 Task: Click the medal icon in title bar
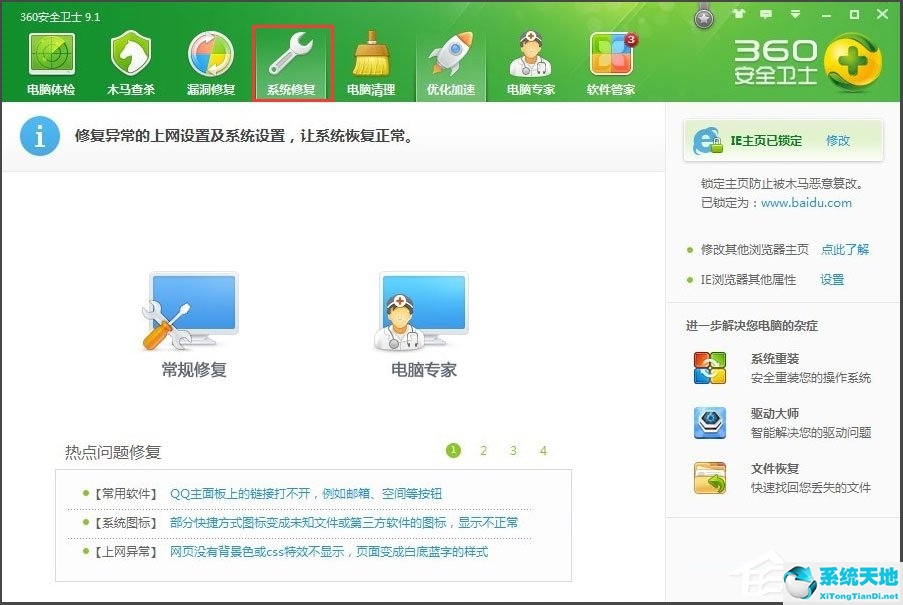click(x=704, y=18)
